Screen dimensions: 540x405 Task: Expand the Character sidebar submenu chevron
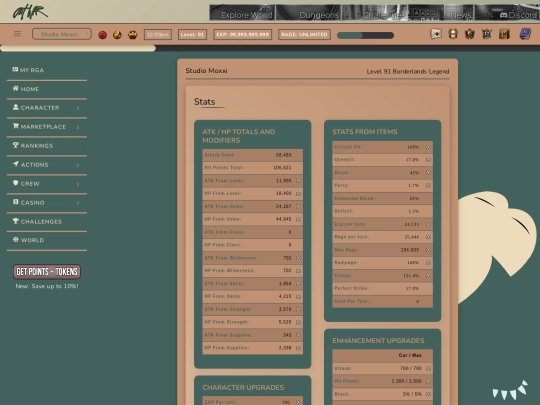[x=78, y=108]
